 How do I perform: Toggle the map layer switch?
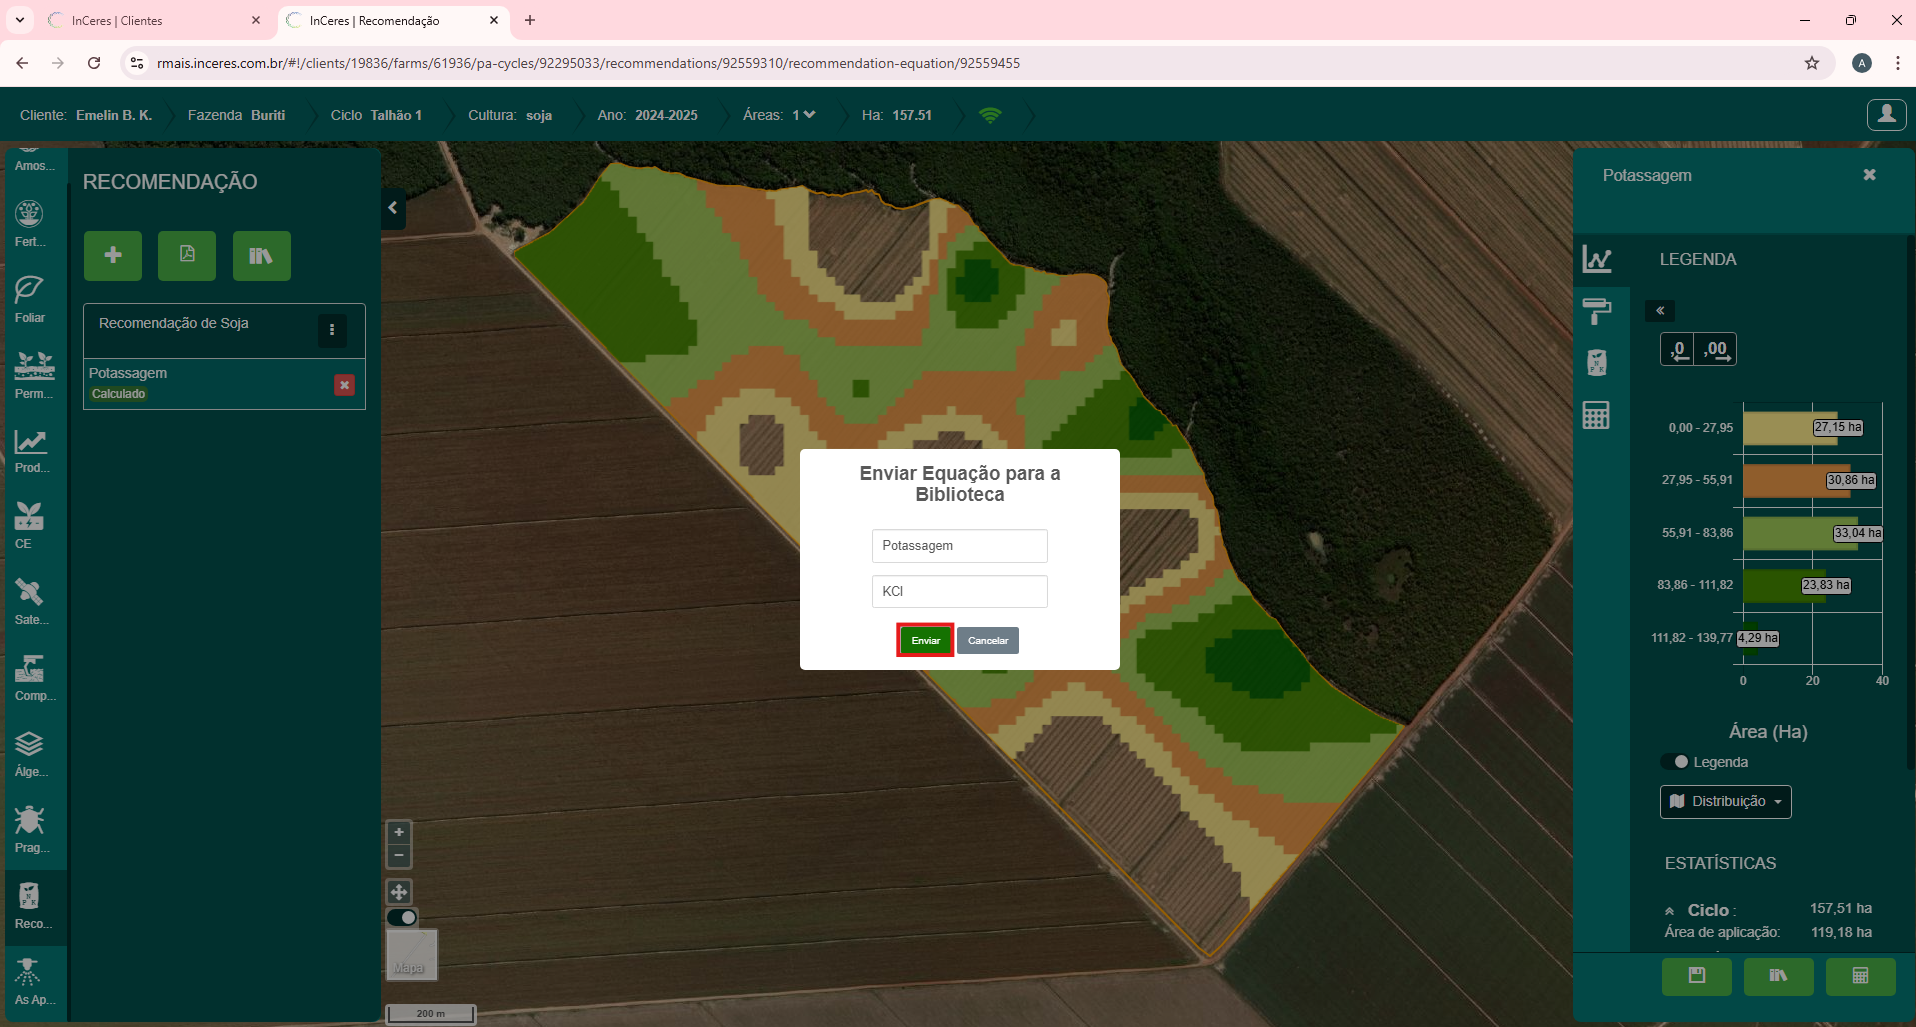pos(402,917)
